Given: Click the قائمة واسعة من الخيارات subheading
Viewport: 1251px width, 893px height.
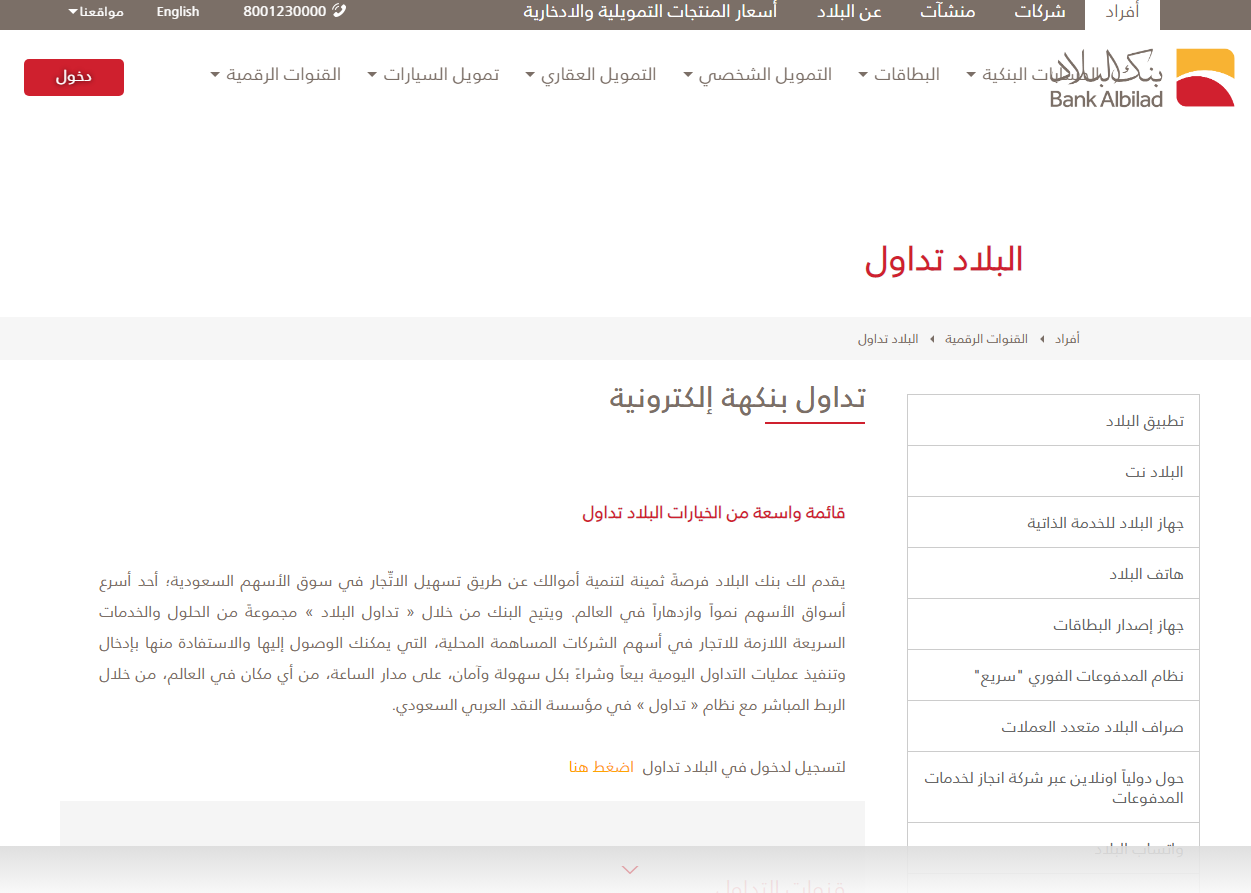Looking at the screenshot, I should [x=714, y=513].
